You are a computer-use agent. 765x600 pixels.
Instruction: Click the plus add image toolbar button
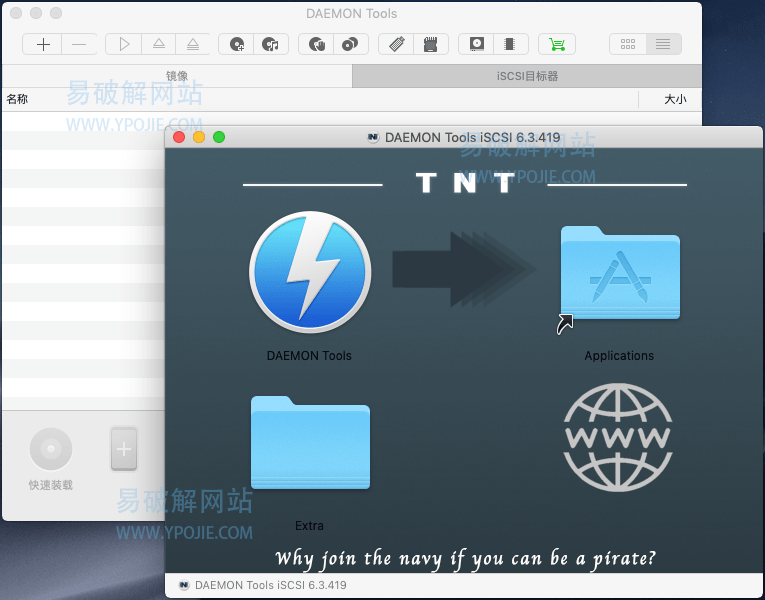click(42, 44)
